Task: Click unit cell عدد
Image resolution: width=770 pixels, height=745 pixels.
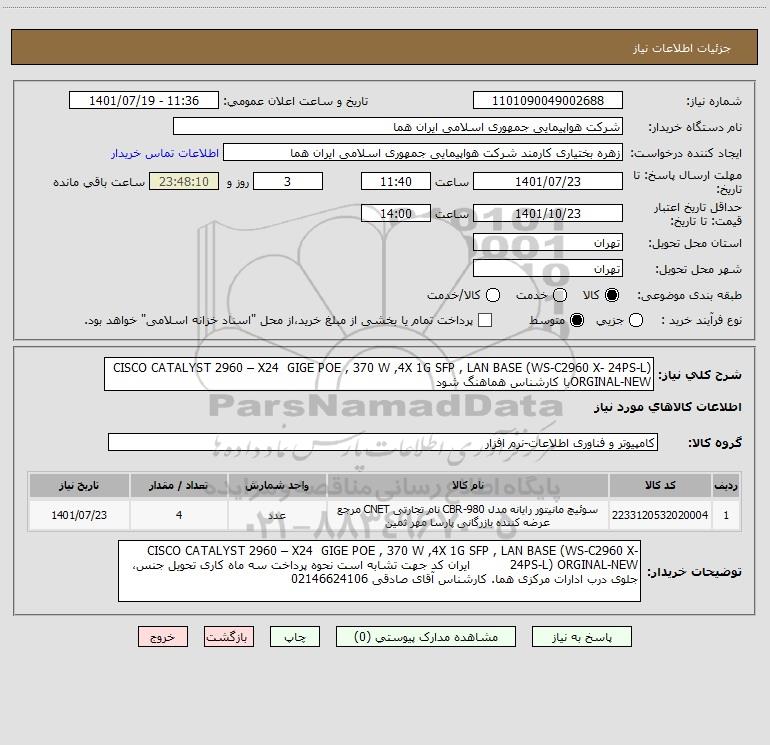Action: point(277,515)
